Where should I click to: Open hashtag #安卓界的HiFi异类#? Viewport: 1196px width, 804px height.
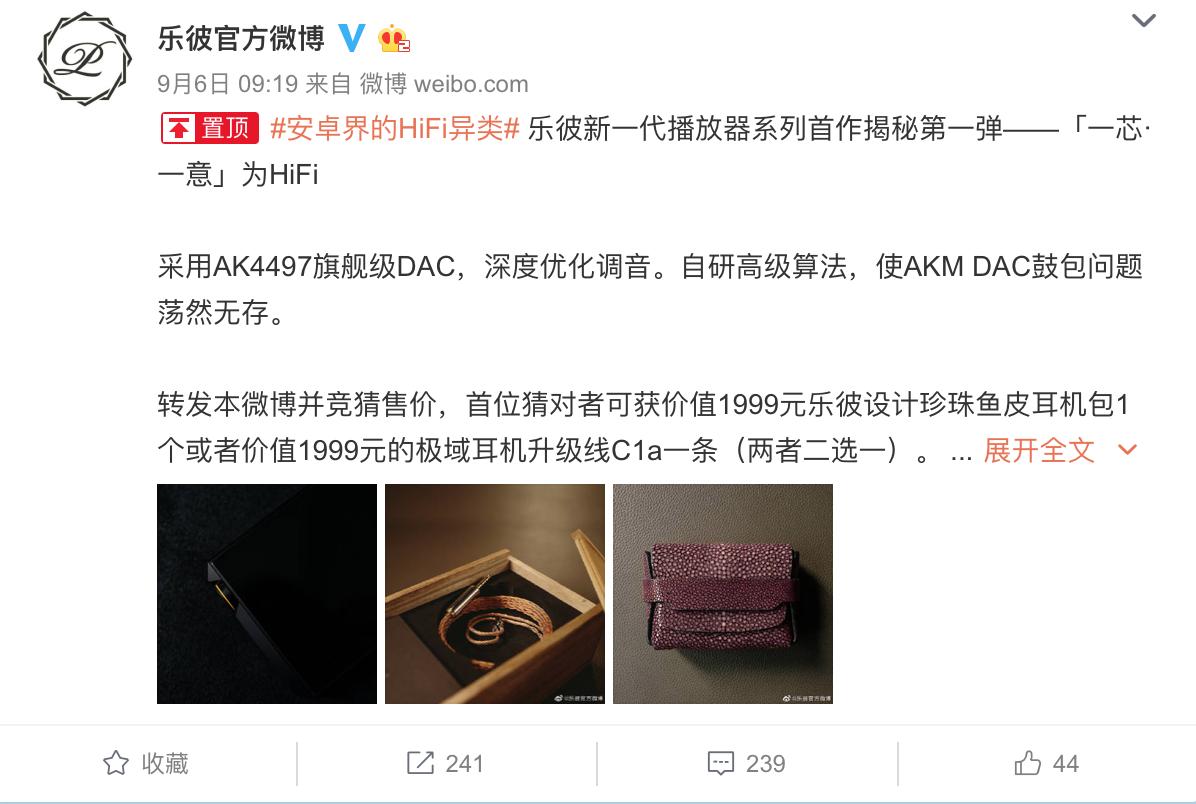coord(395,128)
